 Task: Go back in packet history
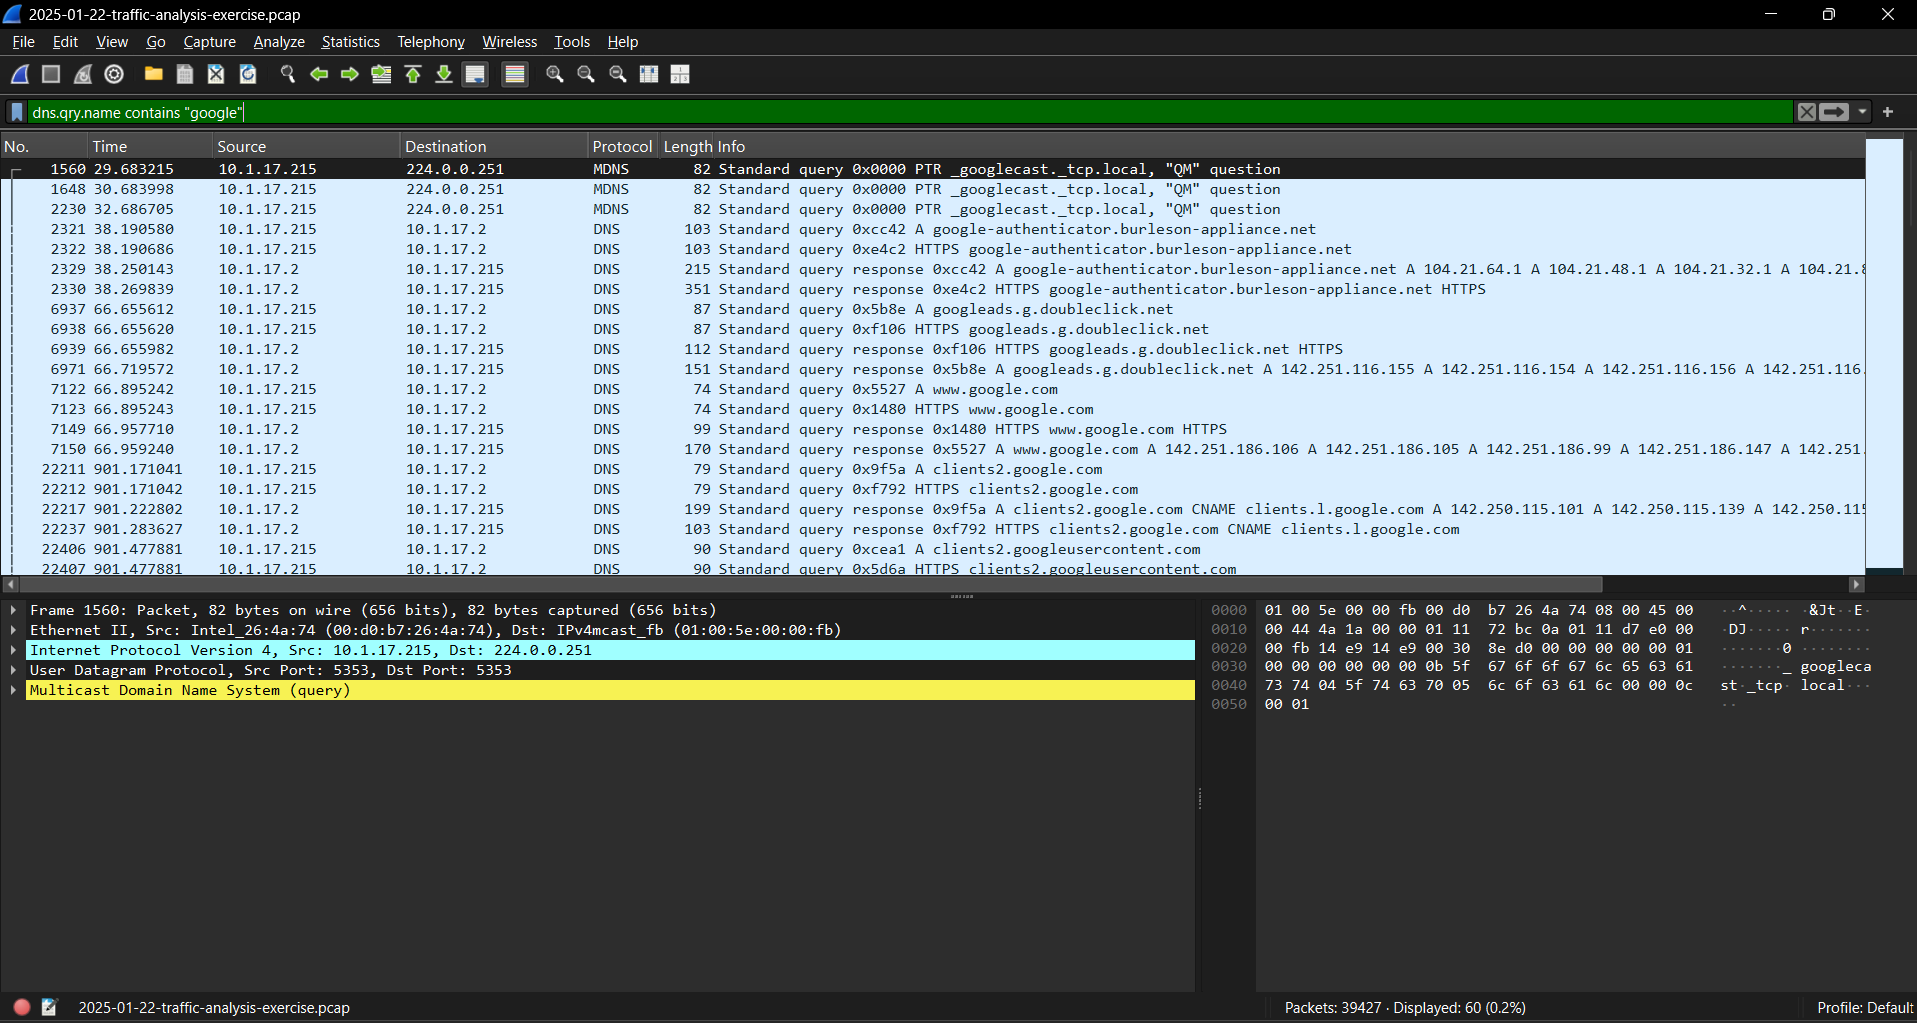319,74
